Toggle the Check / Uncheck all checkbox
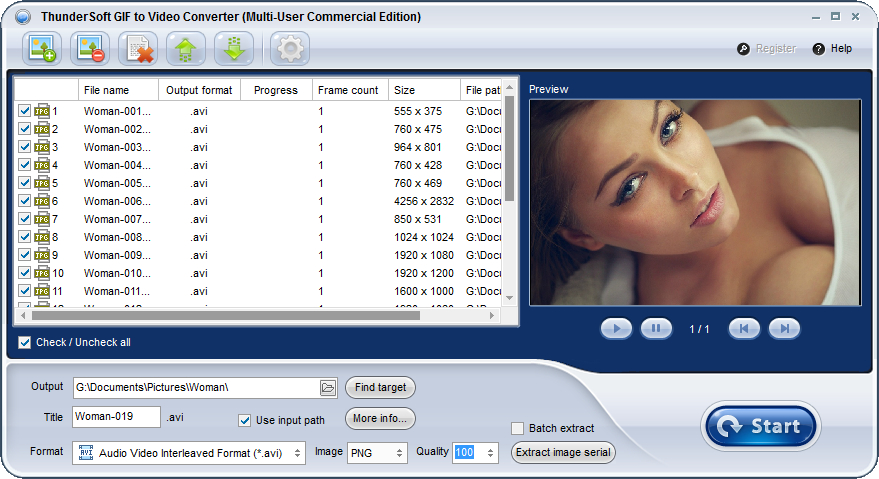The width and height of the screenshot is (879, 479). tap(25, 342)
